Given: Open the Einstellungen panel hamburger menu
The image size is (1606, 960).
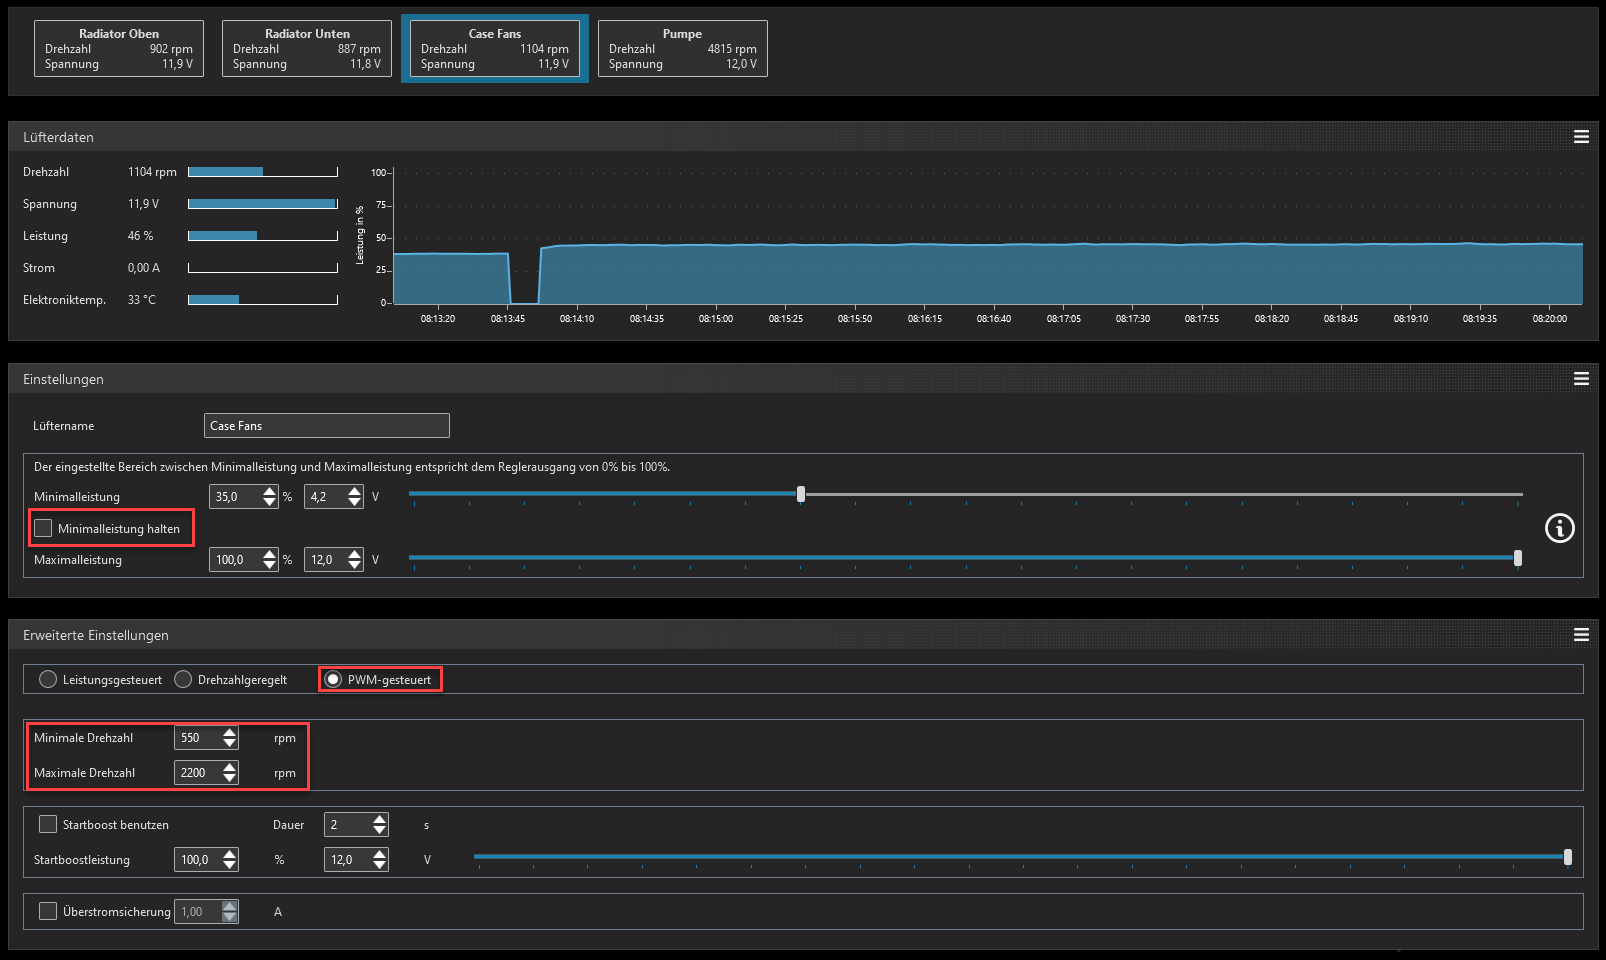Looking at the screenshot, I should (1581, 379).
